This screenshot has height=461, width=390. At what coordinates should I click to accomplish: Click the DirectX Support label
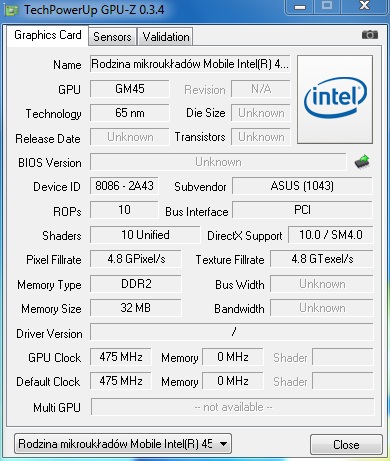coord(245,236)
